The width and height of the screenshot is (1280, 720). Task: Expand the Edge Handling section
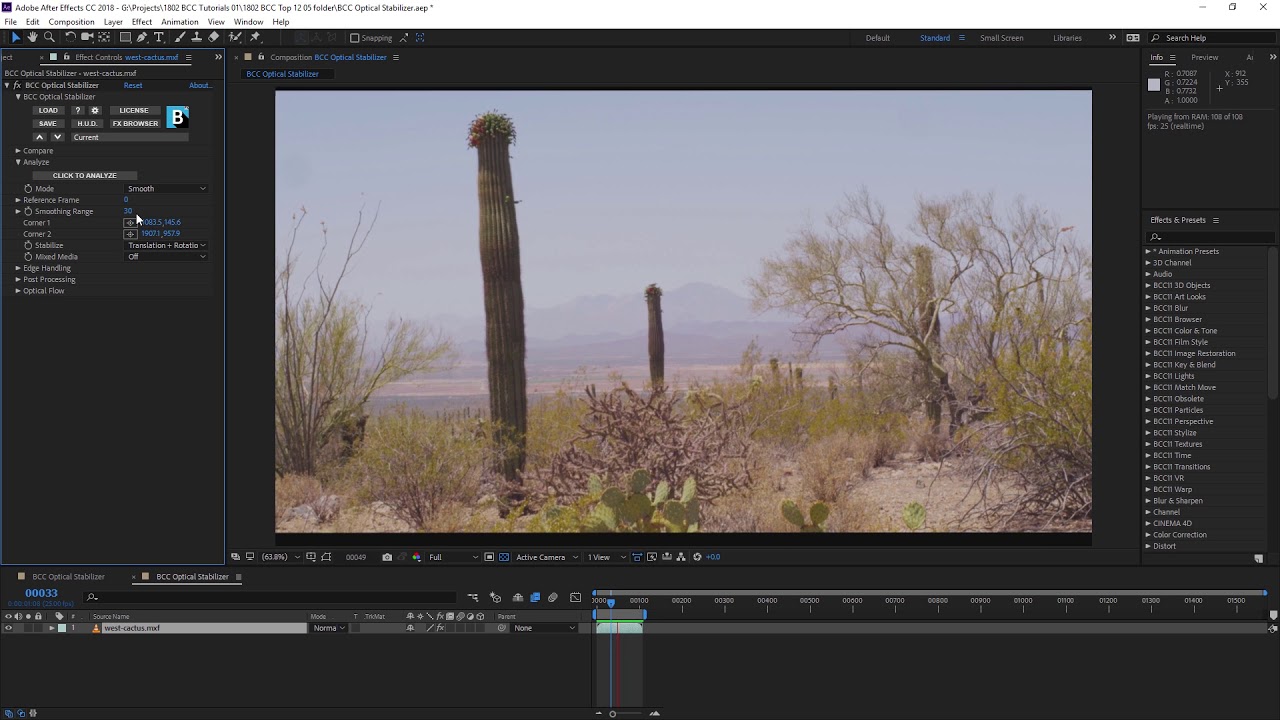(17, 268)
